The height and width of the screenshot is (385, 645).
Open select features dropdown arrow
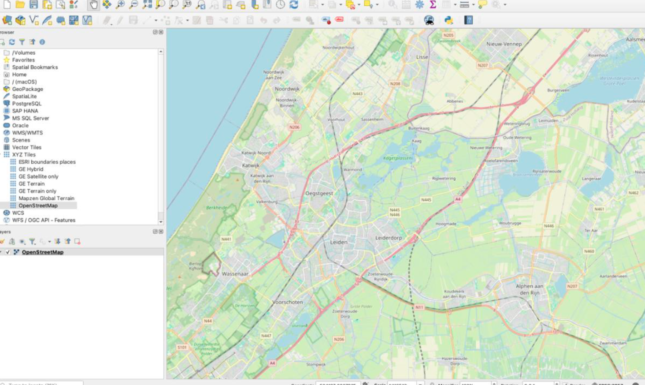coord(322,5)
